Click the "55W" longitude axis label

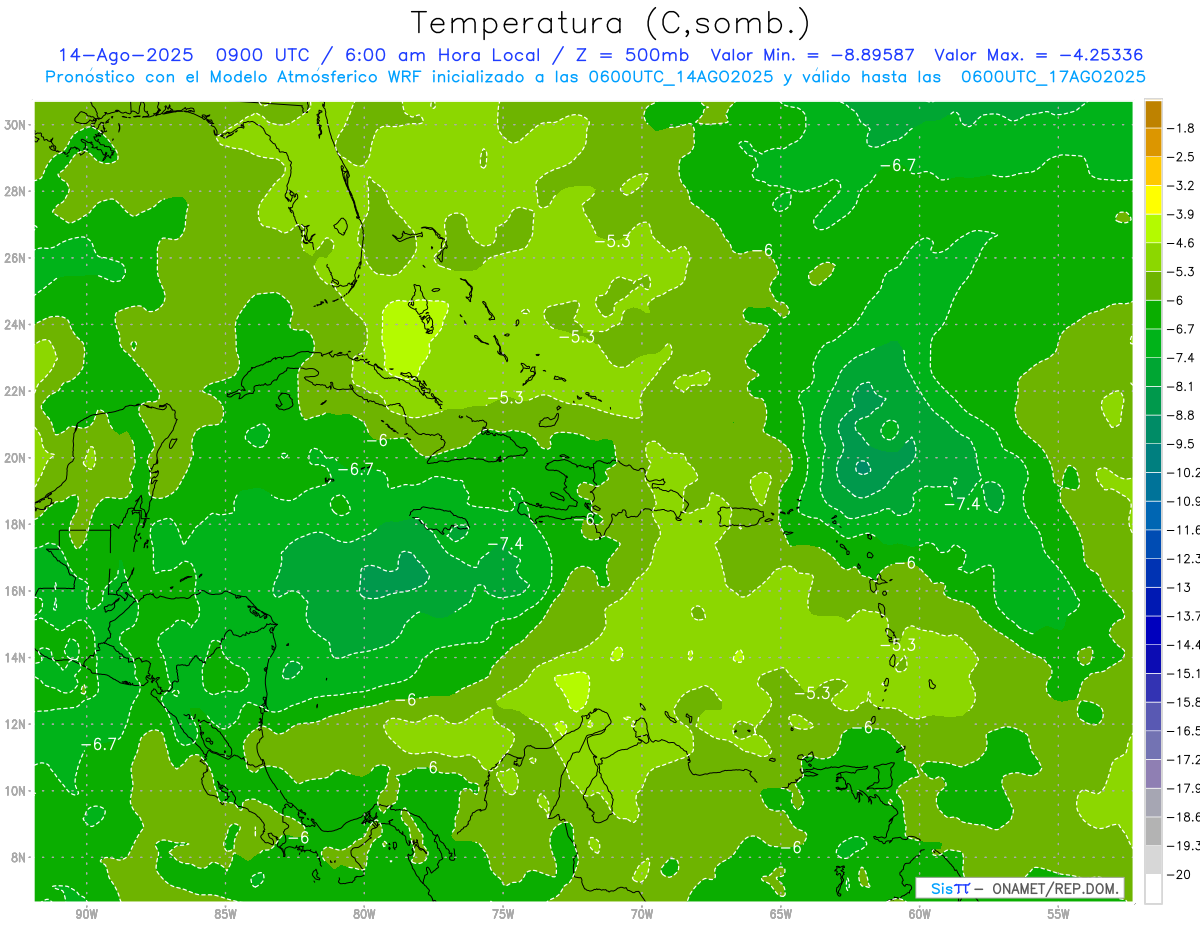click(1059, 914)
